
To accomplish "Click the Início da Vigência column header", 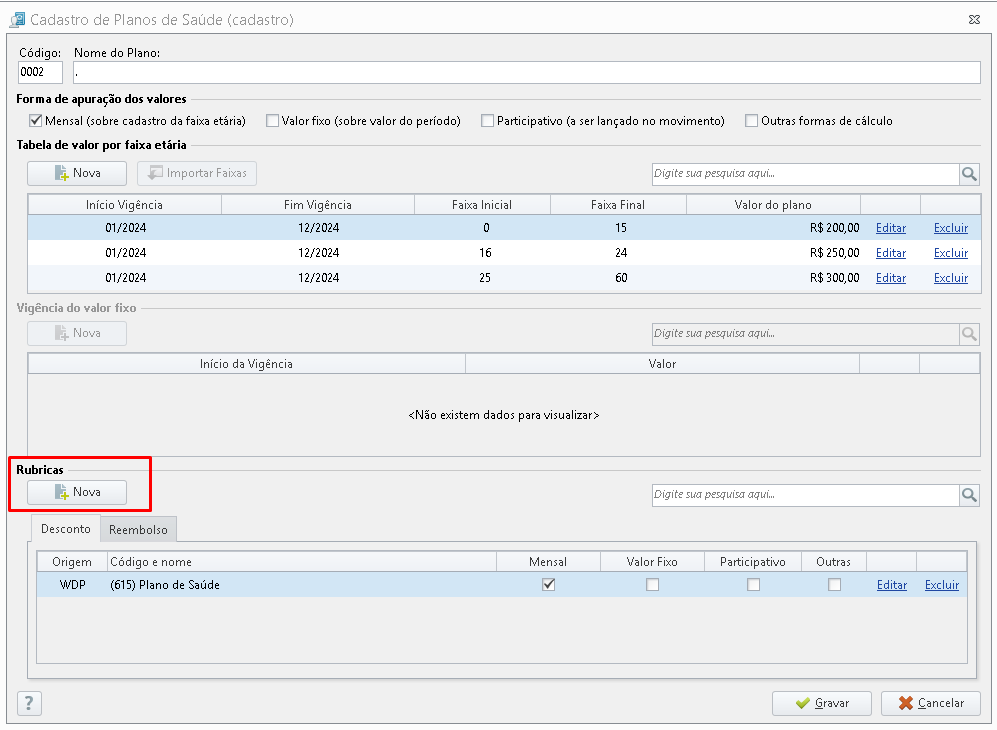I will [247, 364].
